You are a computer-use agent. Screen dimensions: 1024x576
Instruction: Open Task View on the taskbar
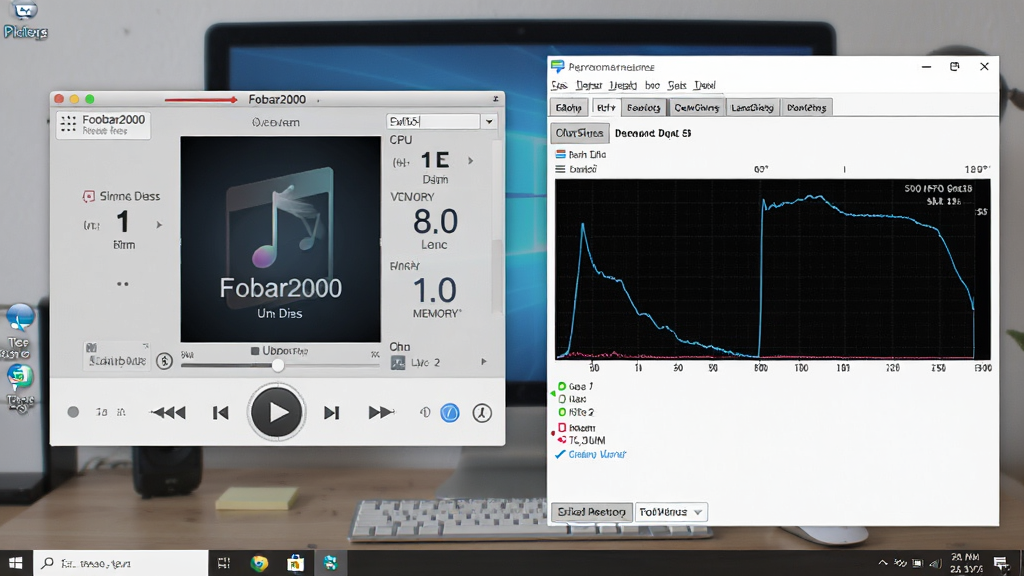224,563
